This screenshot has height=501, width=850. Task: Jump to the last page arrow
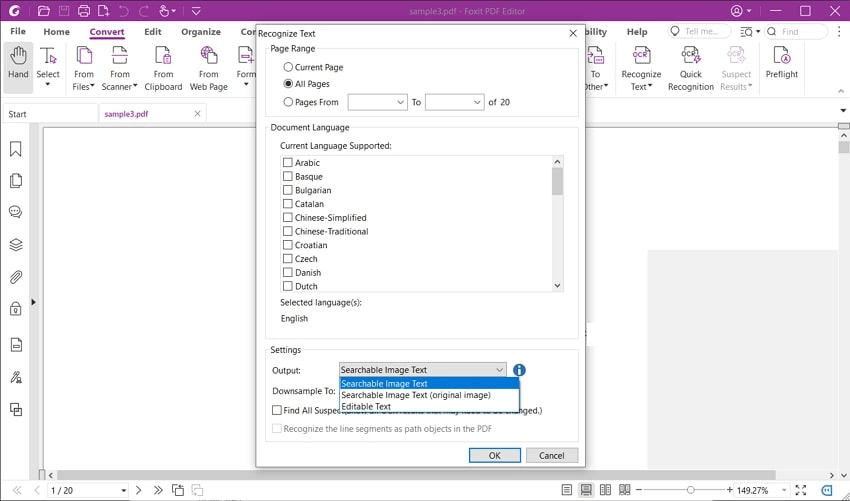pyautogui.click(x=158, y=490)
